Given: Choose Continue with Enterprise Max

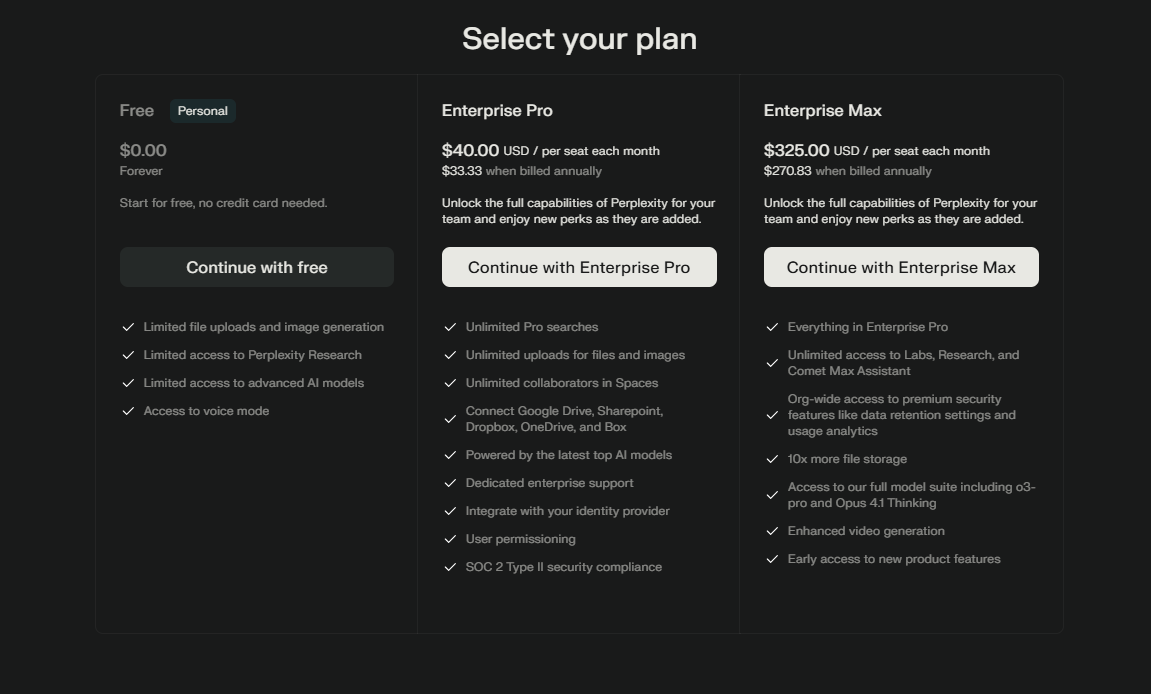Looking at the screenshot, I should 901,267.
